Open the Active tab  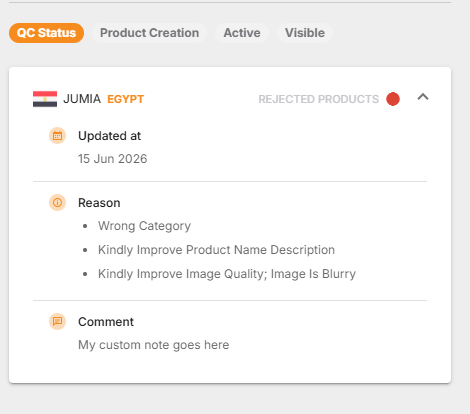[242, 33]
